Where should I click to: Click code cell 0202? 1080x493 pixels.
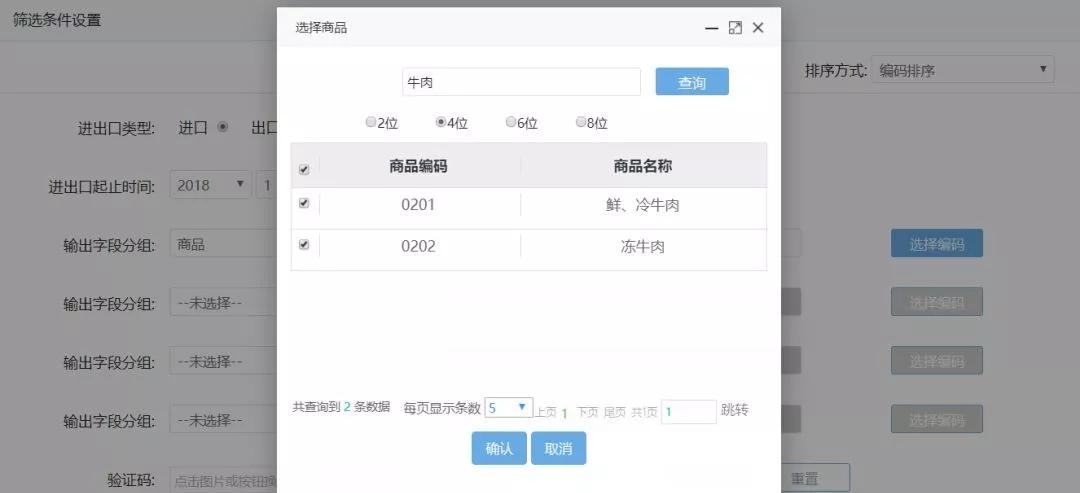pyautogui.click(x=418, y=246)
